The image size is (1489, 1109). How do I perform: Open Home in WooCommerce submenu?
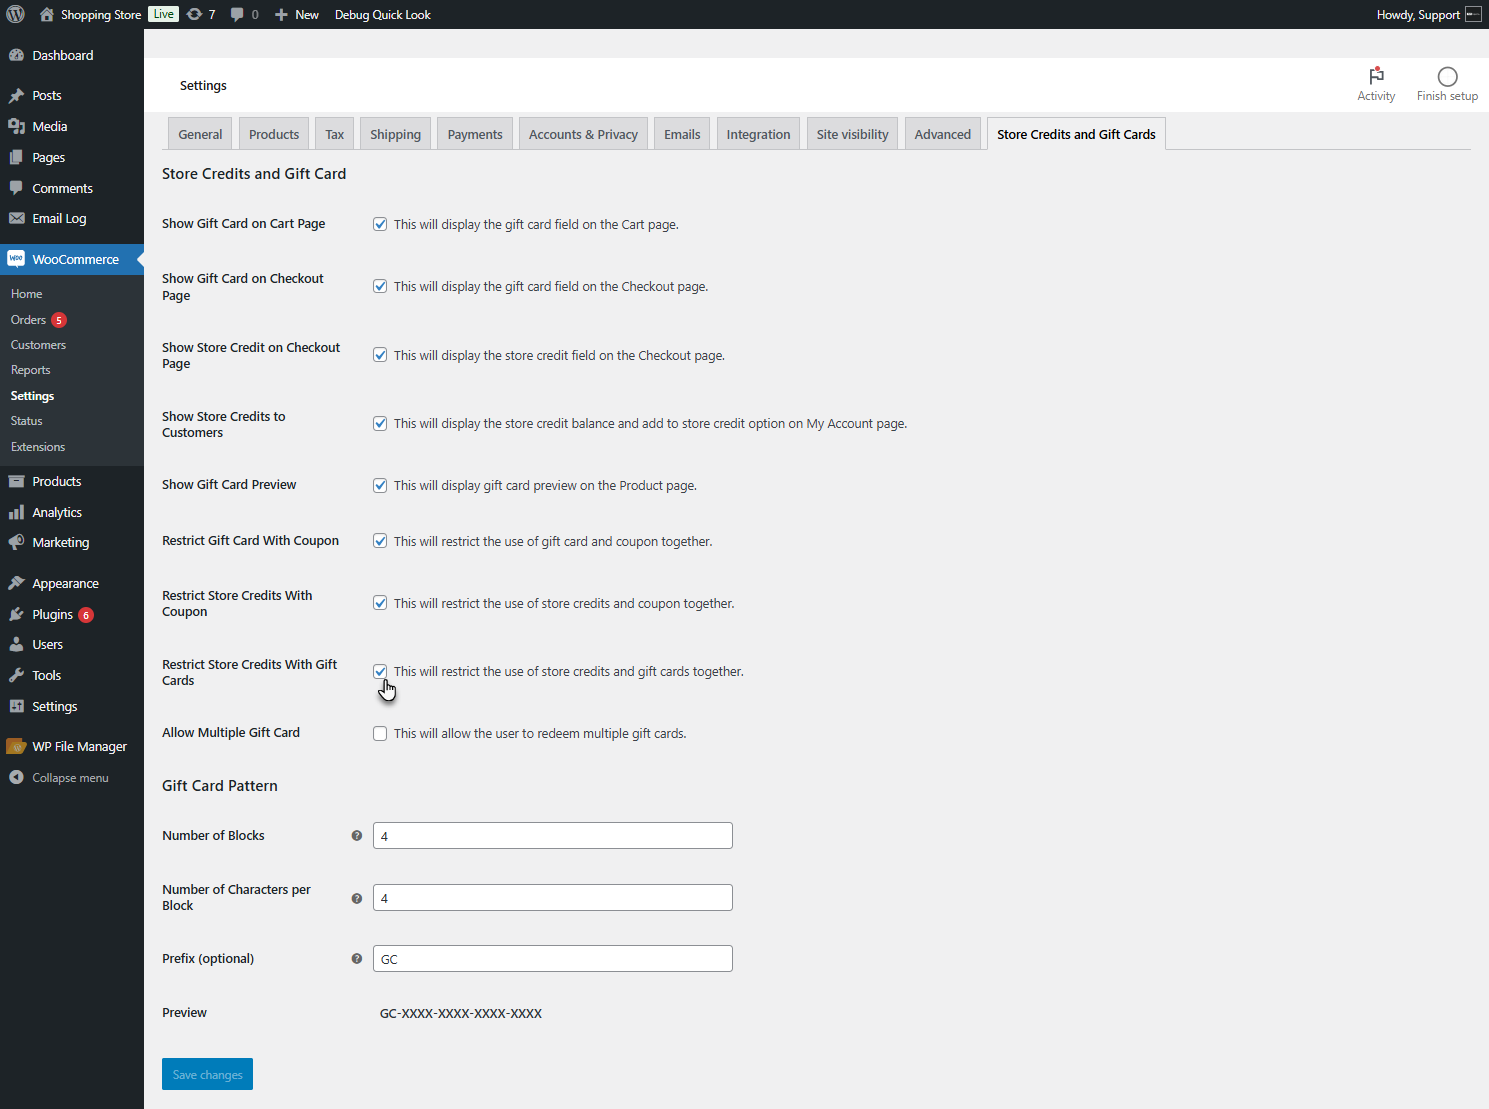(x=26, y=294)
